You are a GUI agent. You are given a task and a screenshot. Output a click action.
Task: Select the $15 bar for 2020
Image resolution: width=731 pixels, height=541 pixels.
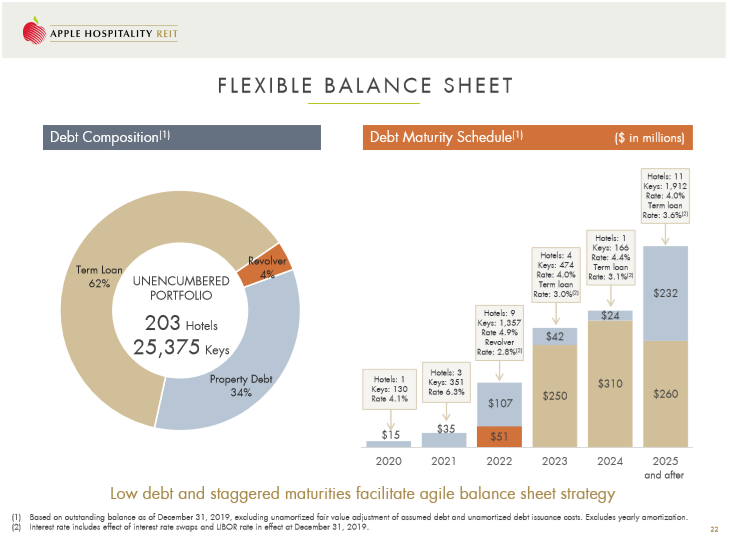(x=388, y=442)
